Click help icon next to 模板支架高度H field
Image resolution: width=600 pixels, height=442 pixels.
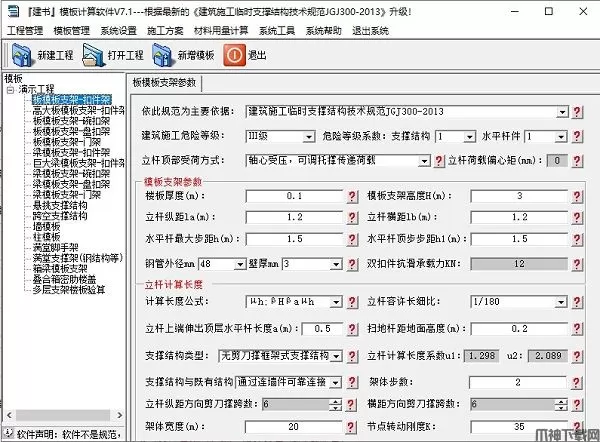coord(577,197)
